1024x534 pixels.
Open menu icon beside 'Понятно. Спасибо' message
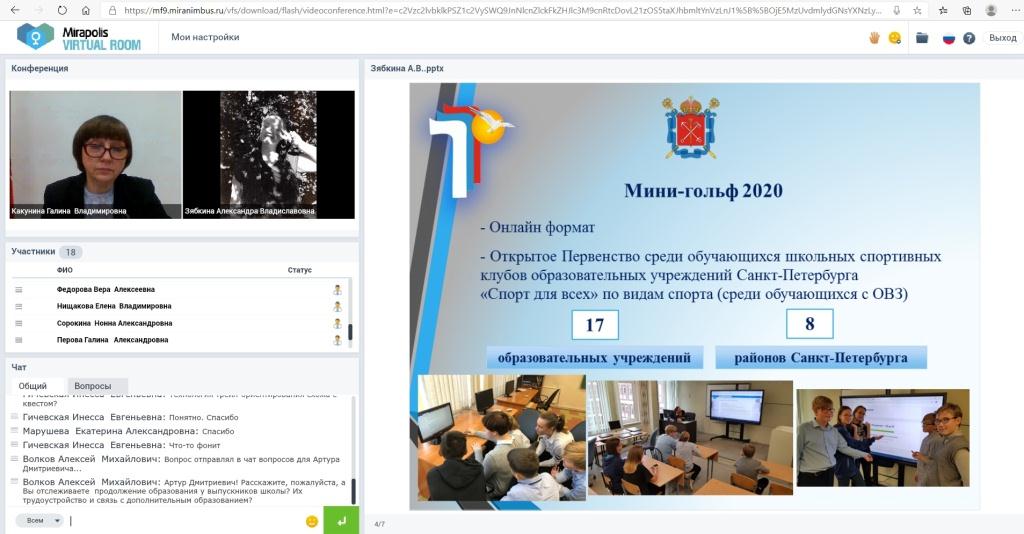pos(14,416)
